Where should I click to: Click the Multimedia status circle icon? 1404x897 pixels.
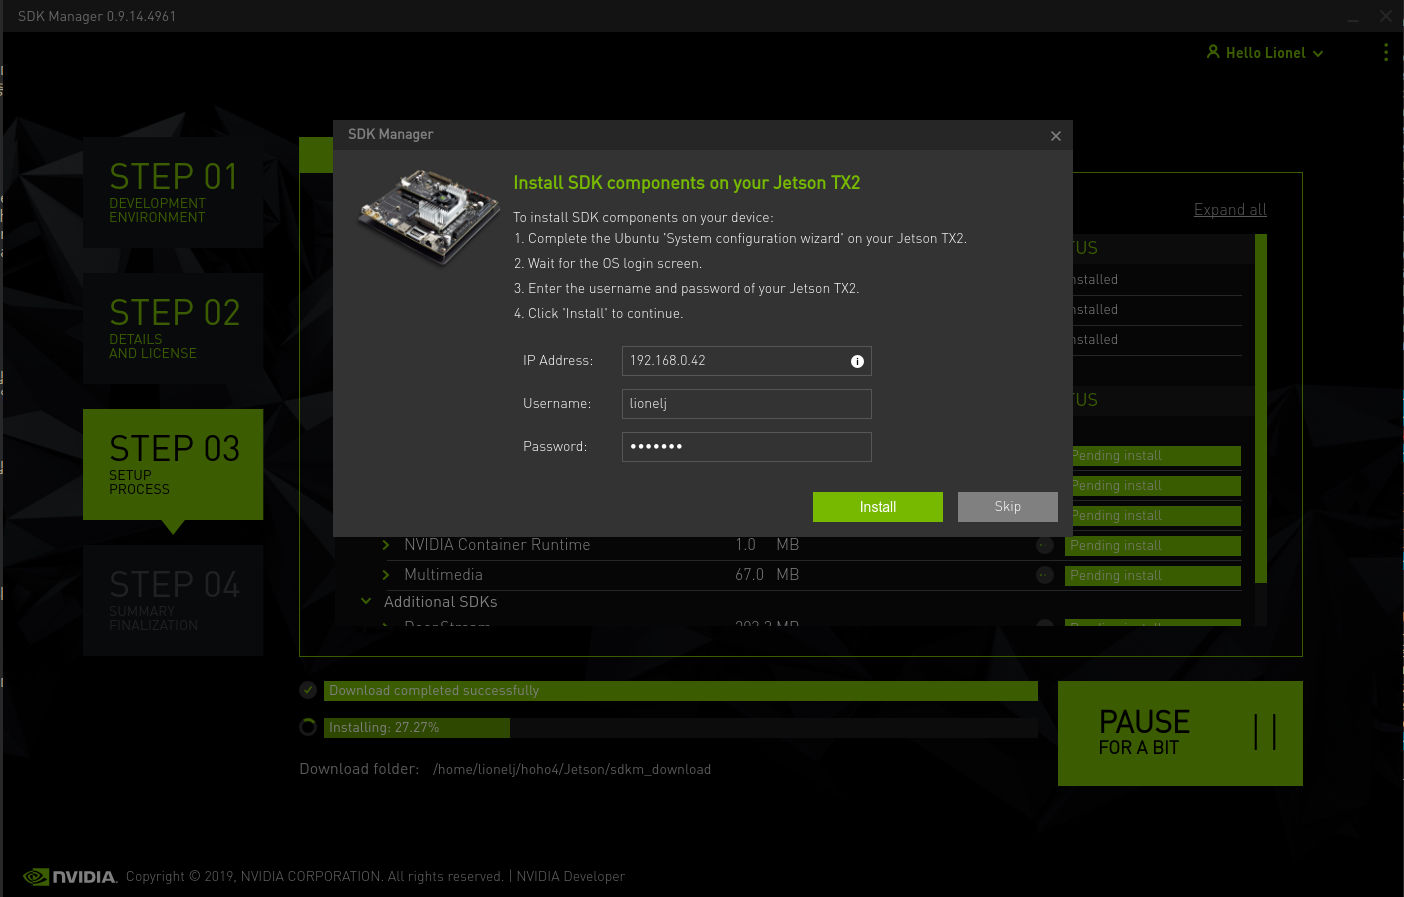(1045, 575)
